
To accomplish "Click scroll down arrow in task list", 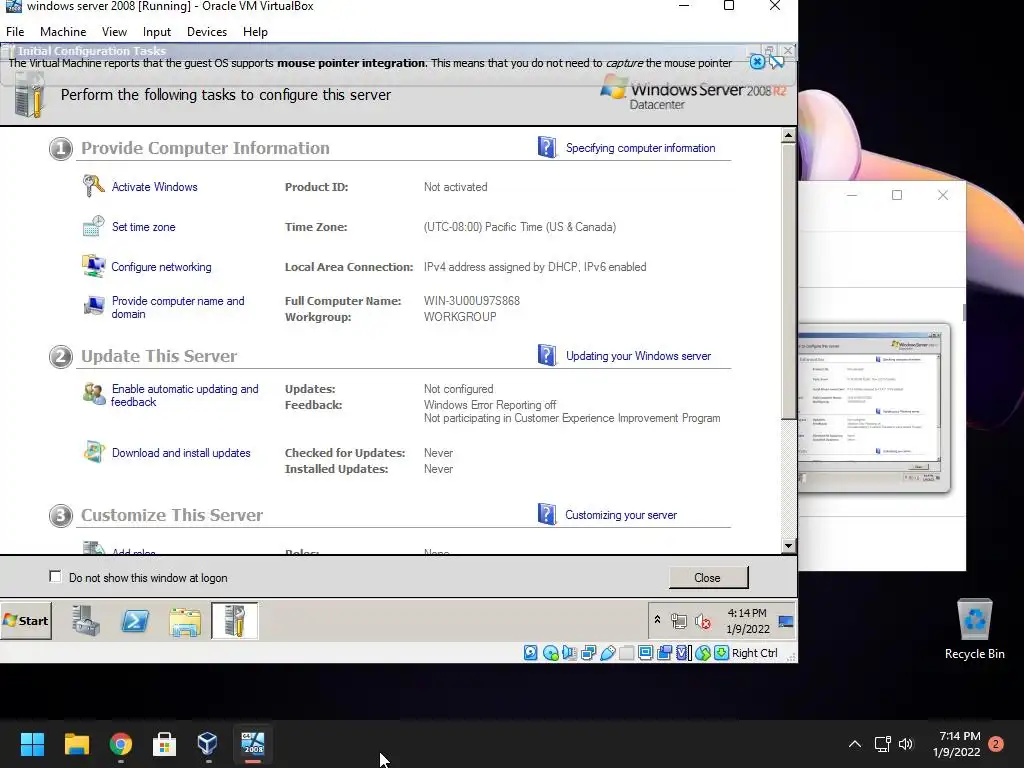I will pyautogui.click(x=788, y=545).
